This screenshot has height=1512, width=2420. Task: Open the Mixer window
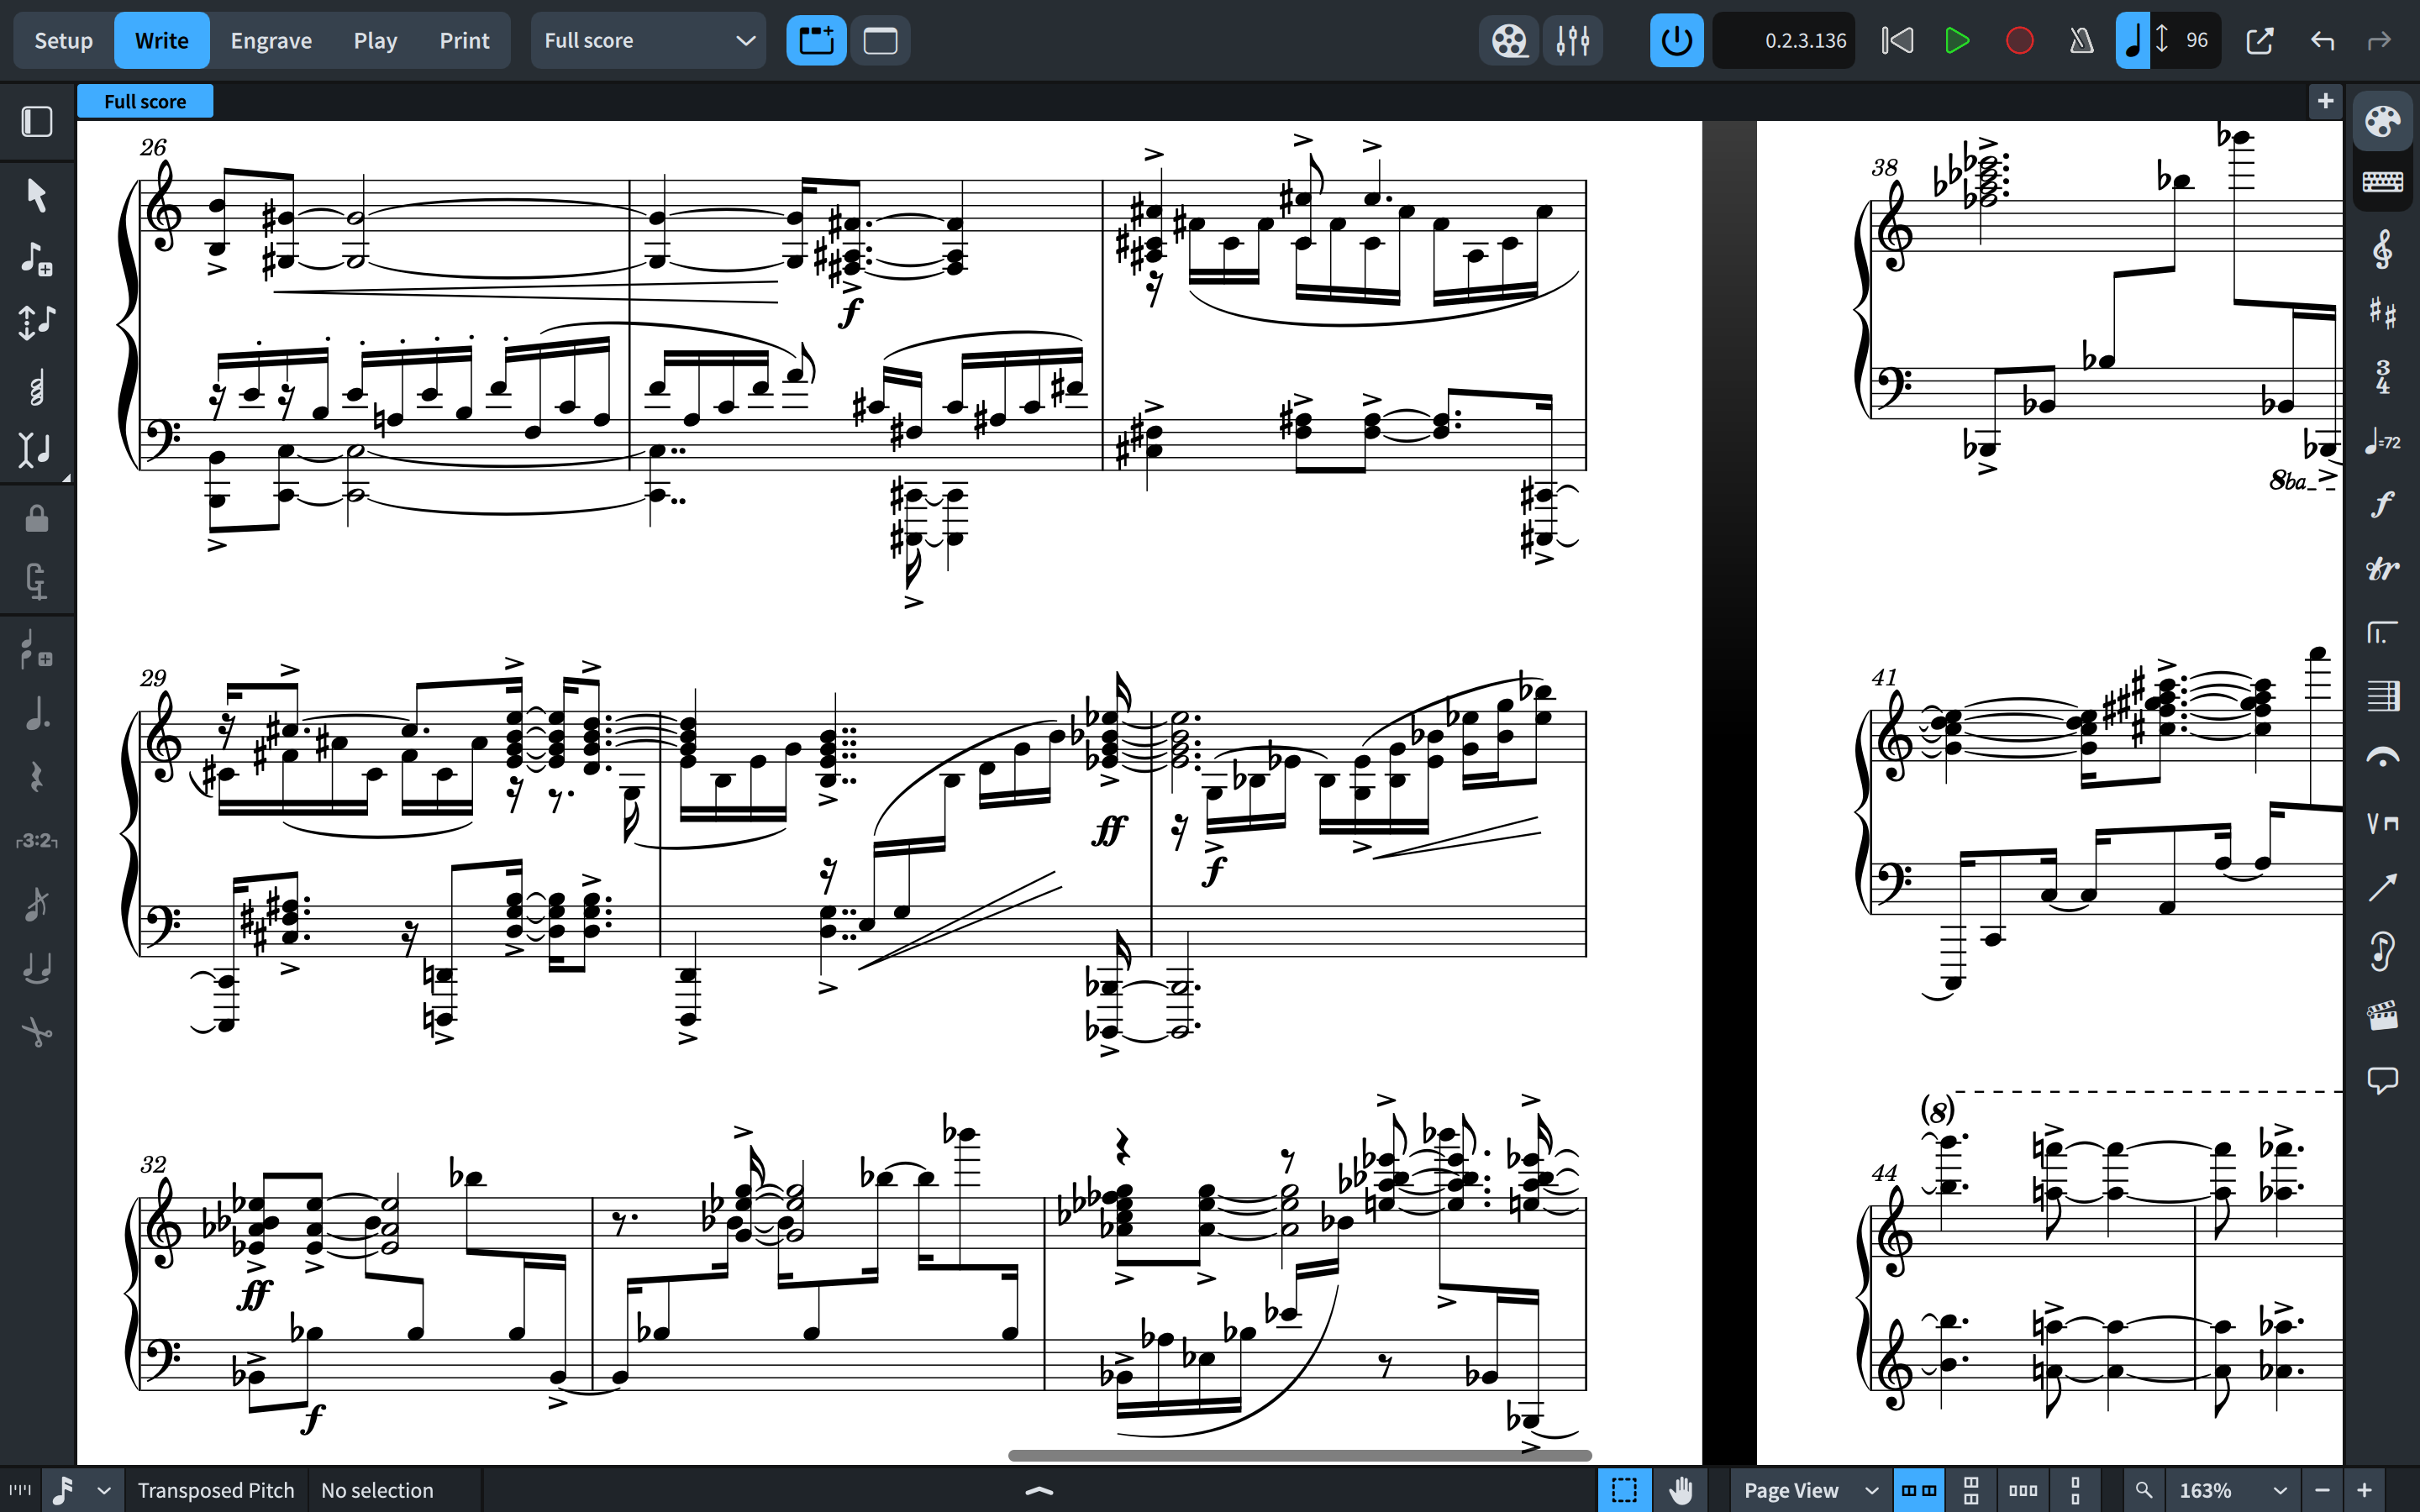point(1573,41)
